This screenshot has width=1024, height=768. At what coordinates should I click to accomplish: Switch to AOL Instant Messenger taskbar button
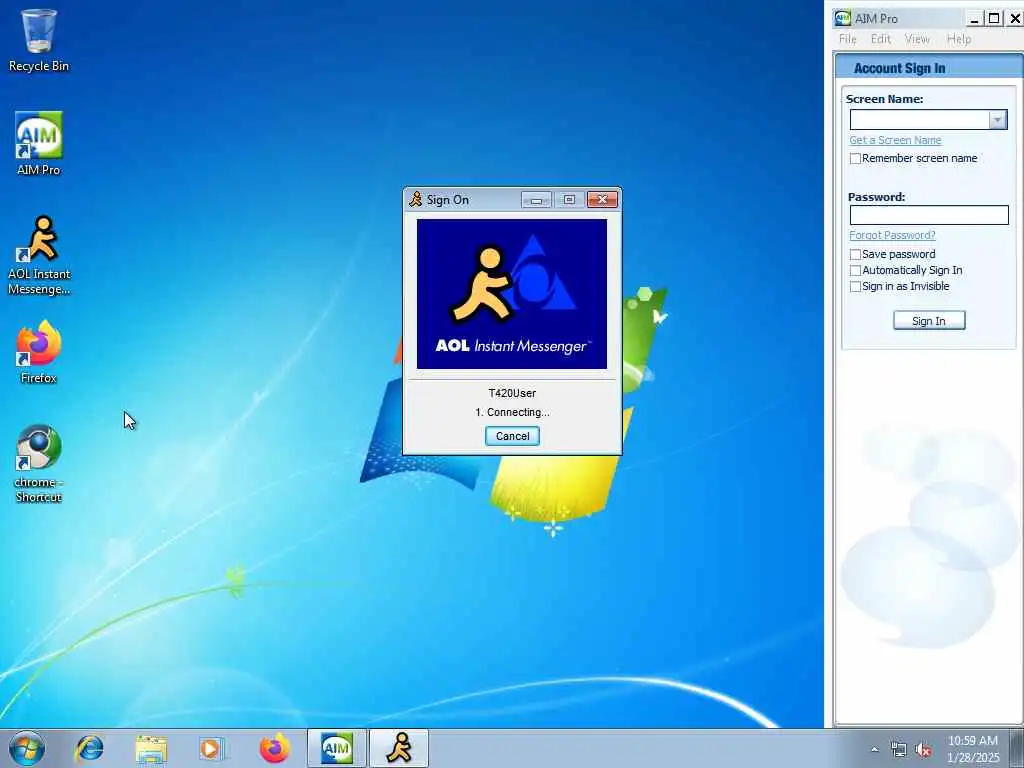399,748
